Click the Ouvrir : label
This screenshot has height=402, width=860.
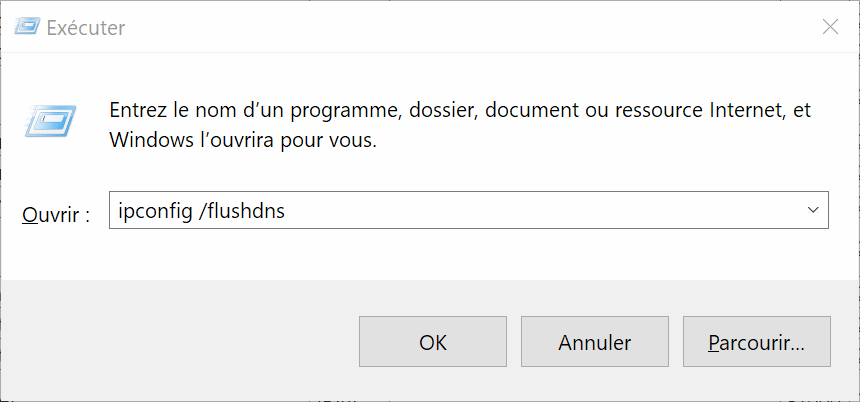(x=55, y=214)
